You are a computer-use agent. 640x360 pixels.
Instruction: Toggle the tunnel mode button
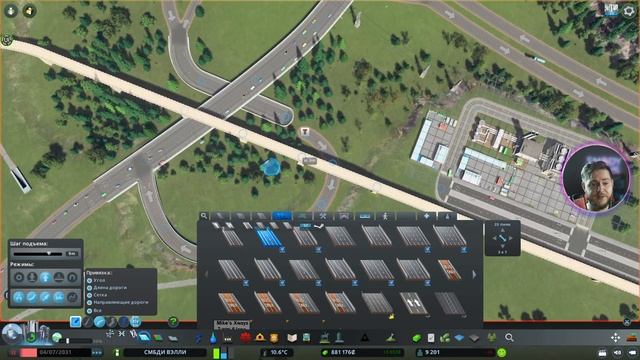pyautogui.click(x=72, y=278)
